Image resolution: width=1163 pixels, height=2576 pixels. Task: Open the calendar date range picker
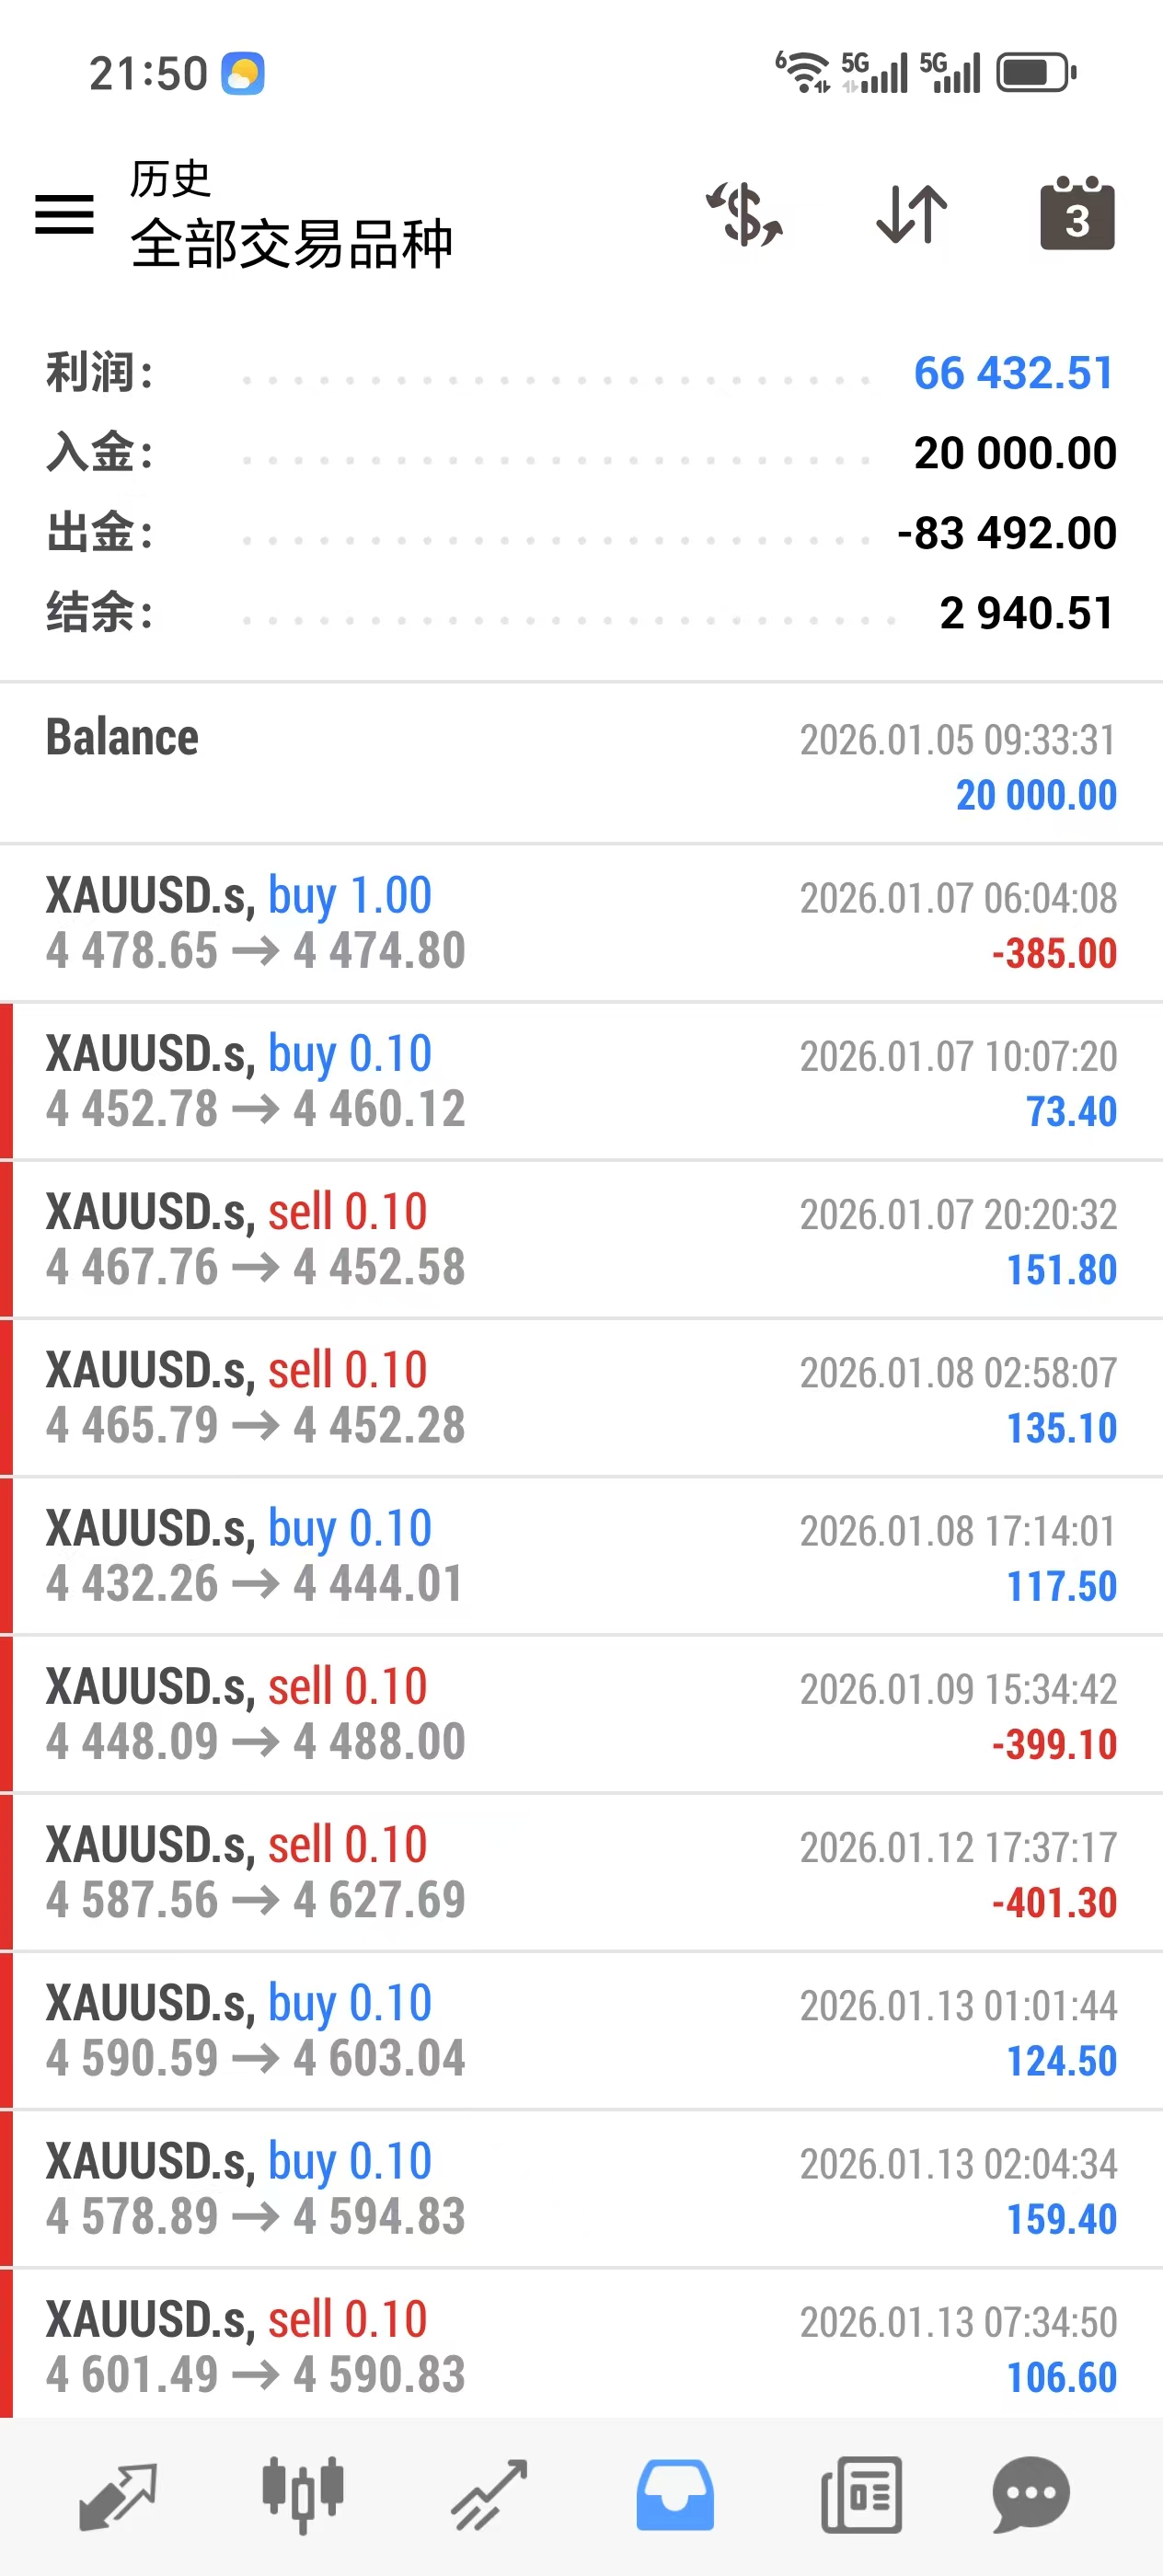tap(1077, 214)
